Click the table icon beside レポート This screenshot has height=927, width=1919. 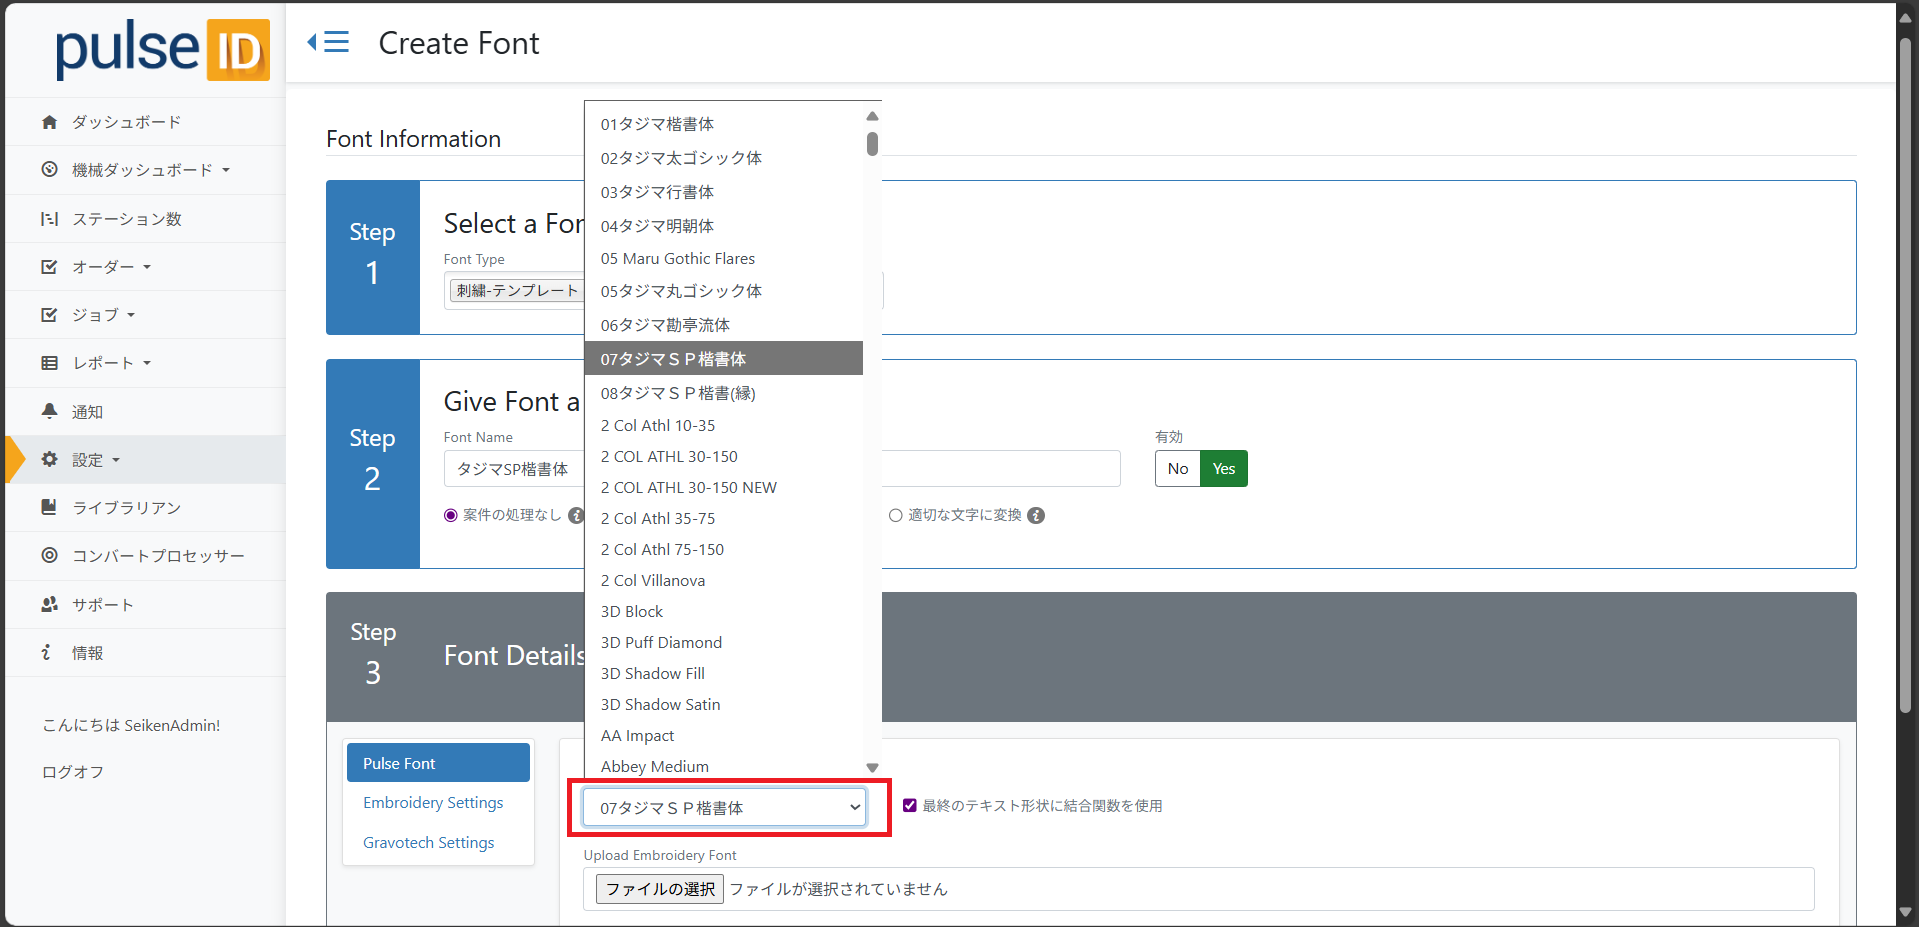tap(49, 363)
